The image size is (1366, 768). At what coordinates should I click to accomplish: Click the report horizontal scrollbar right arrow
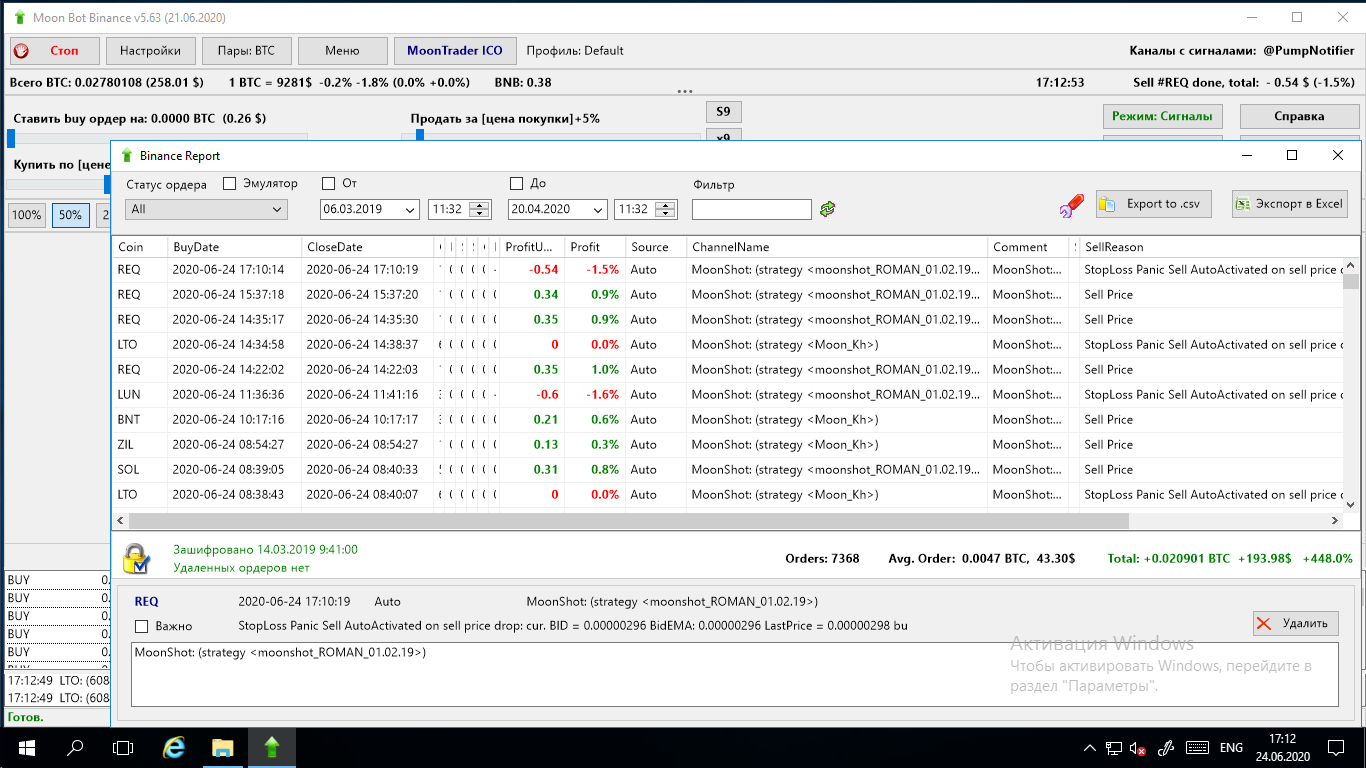pyautogui.click(x=1334, y=521)
